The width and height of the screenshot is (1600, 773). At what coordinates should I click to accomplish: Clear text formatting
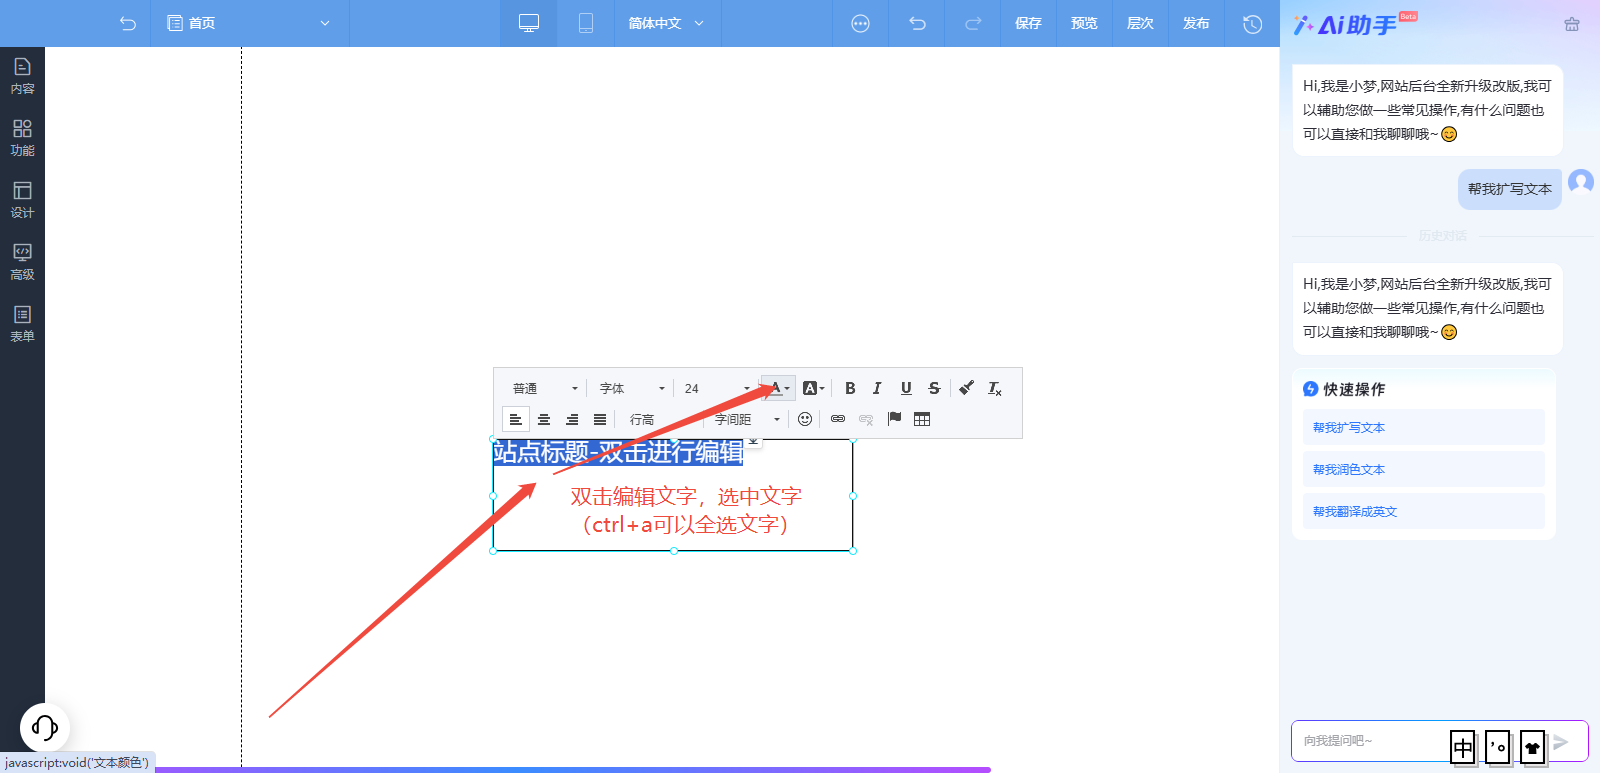coord(994,388)
